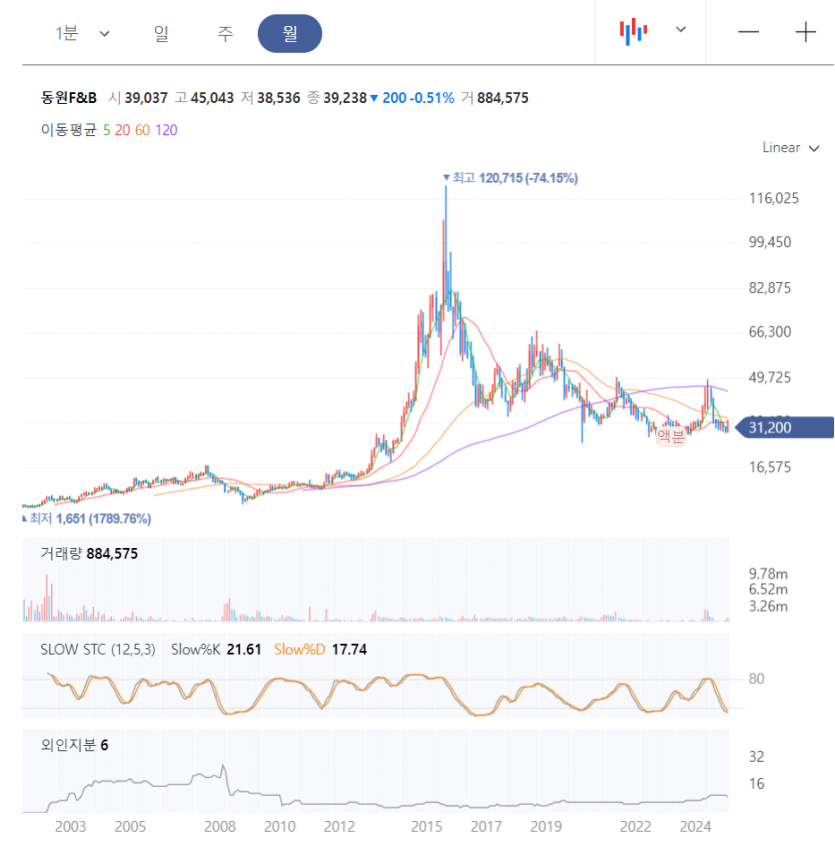Viewport: 835px width, 864px height.
Task: Open the Linear scale dropdown
Action: pyautogui.click(x=791, y=148)
